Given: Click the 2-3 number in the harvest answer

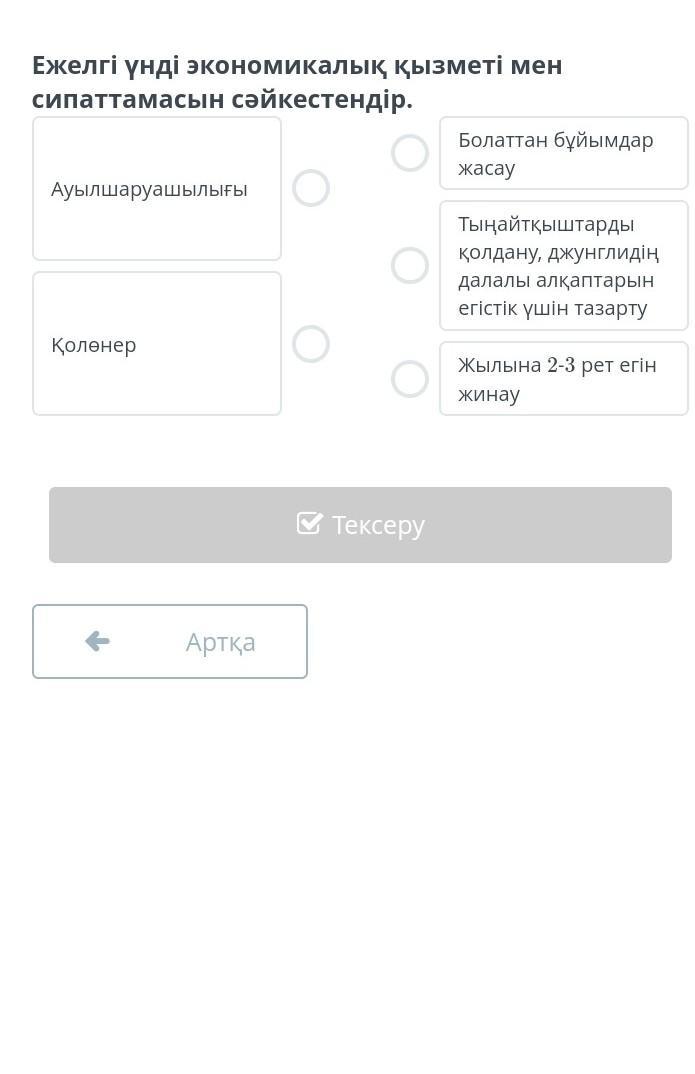Looking at the screenshot, I should (561, 365).
